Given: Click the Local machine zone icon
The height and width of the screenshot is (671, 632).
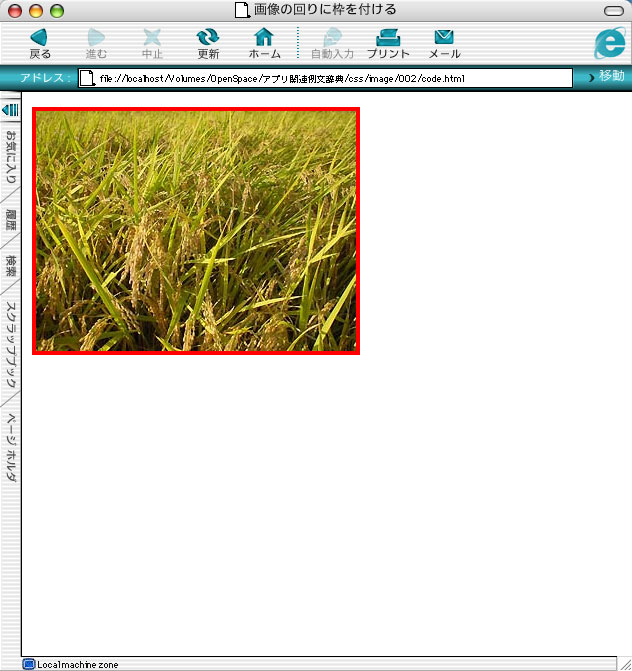Looking at the screenshot, I should [28, 664].
